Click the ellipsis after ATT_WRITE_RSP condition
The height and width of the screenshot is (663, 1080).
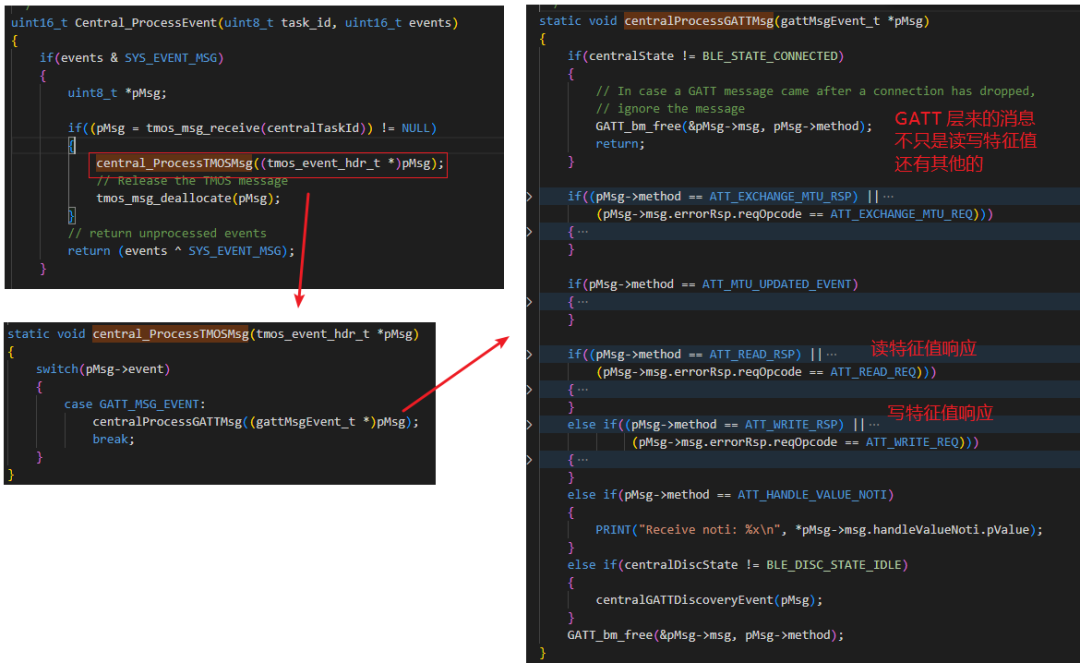(874, 424)
